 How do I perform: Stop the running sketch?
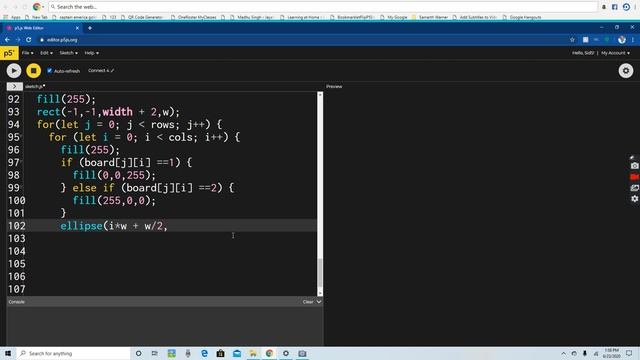[x=33, y=71]
